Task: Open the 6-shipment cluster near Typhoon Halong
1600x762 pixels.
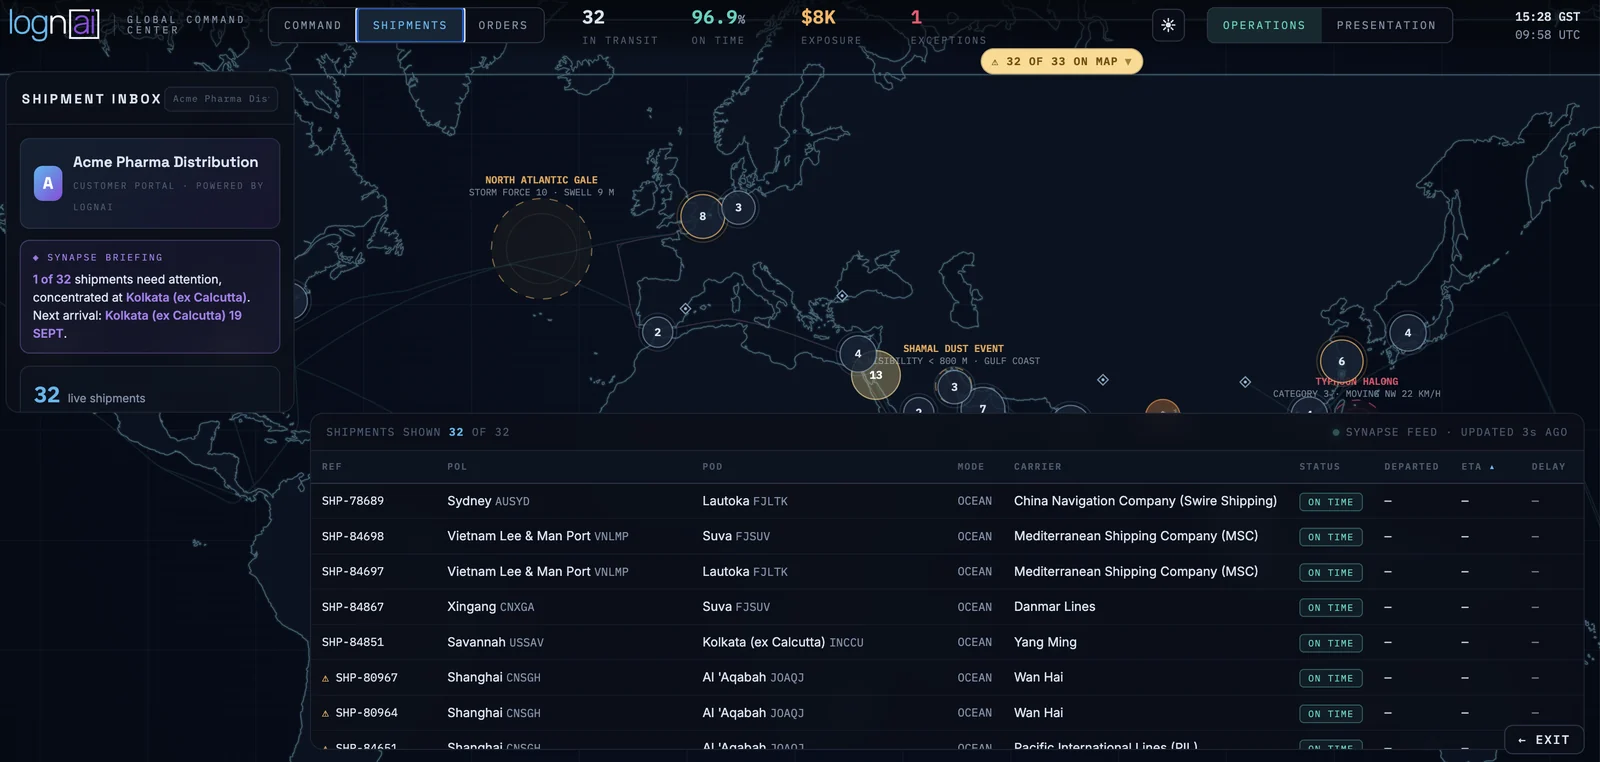Action: (x=1341, y=362)
